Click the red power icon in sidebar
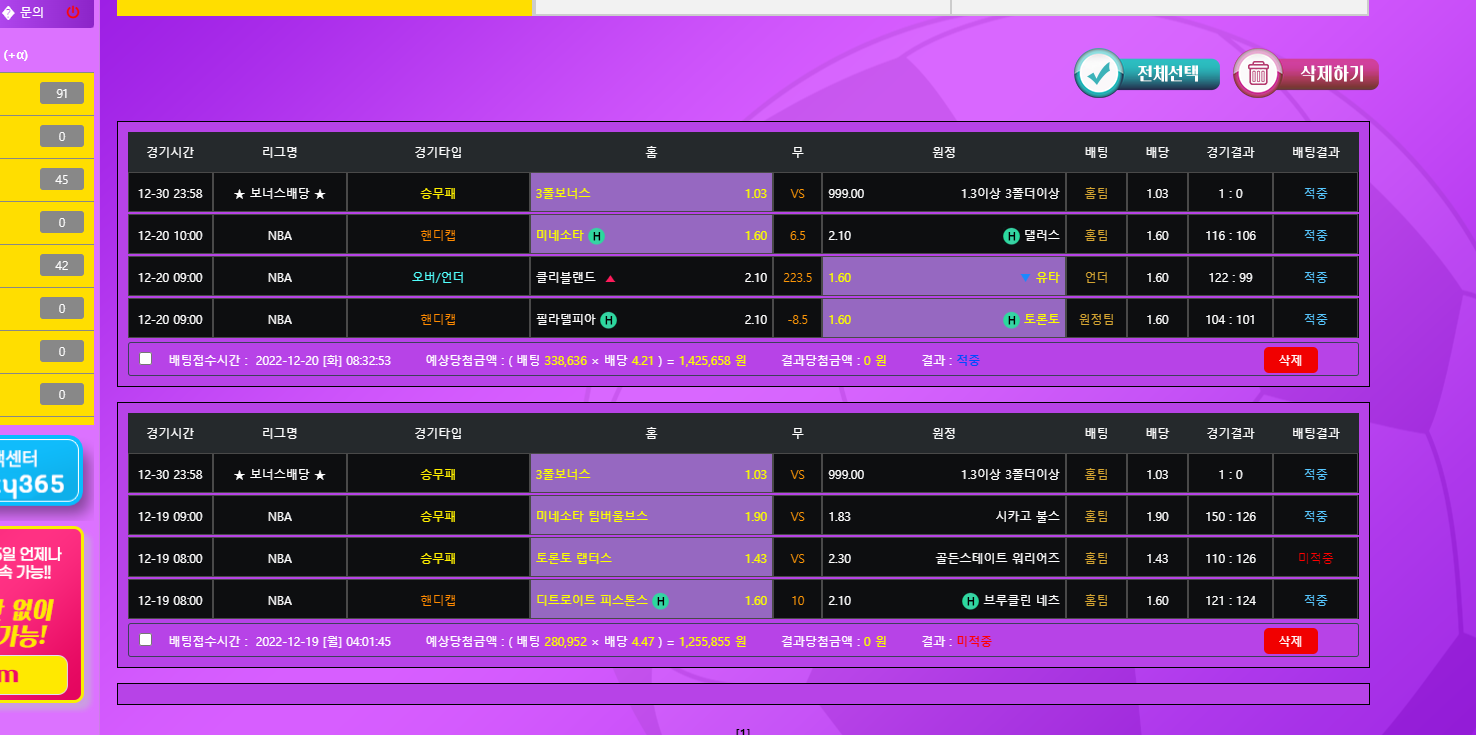The image size is (1476, 735). (x=72, y=13)
